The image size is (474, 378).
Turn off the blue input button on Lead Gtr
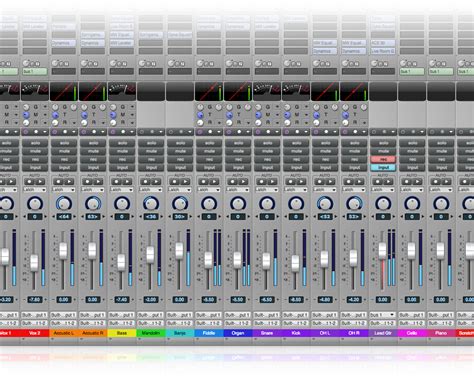pyautogui.click(x=383, y=168)
